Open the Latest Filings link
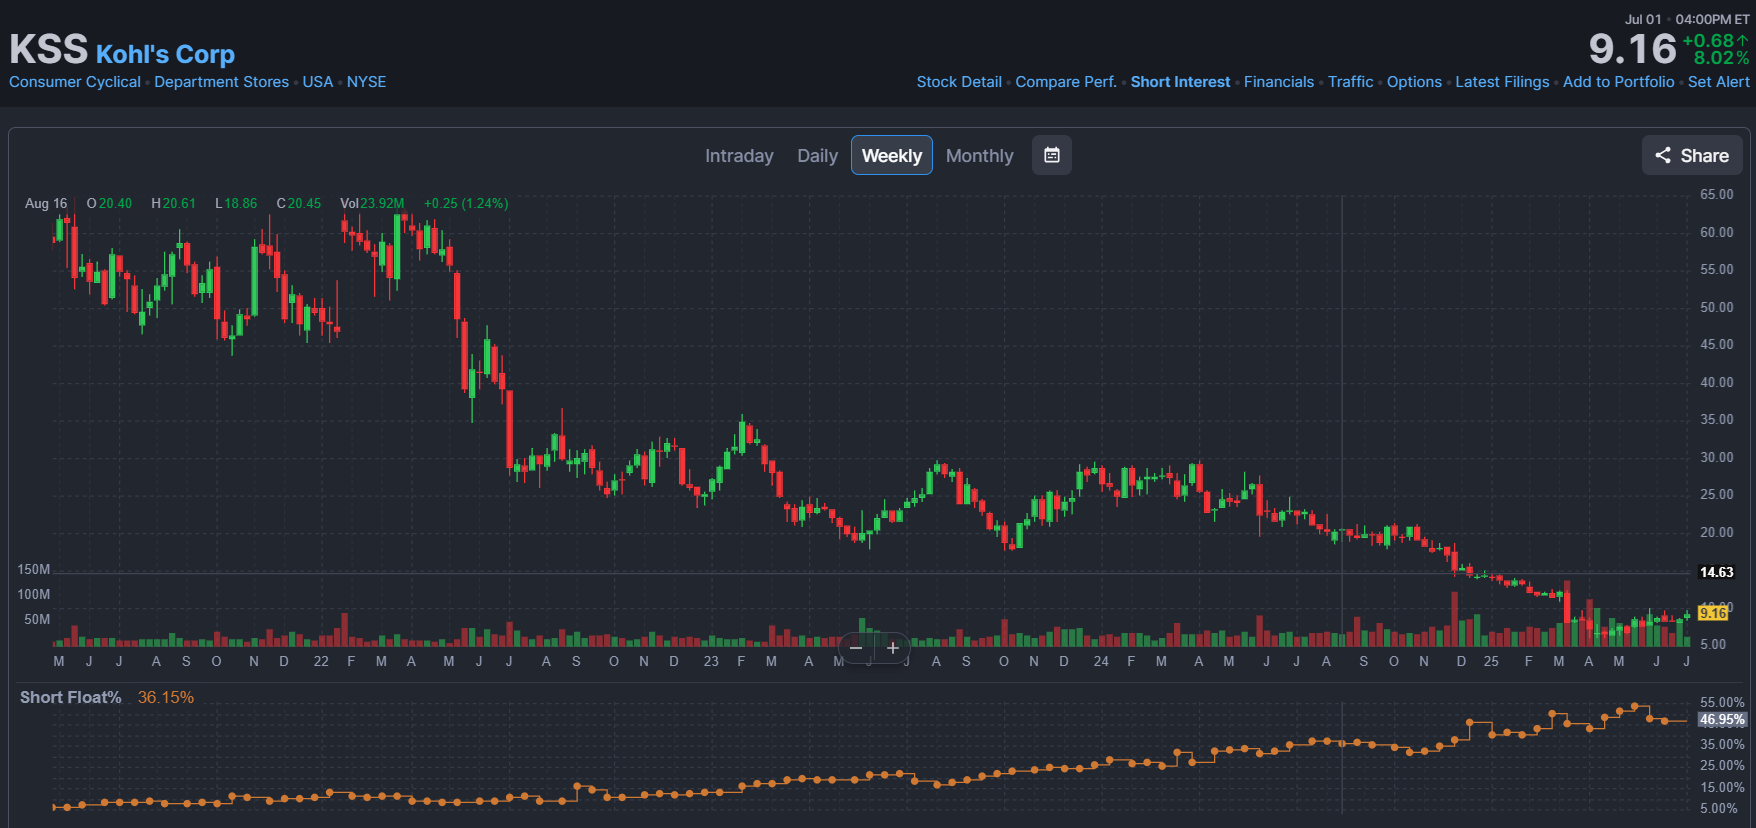Screen dimensions: 1756x828 click(1502, 82)
